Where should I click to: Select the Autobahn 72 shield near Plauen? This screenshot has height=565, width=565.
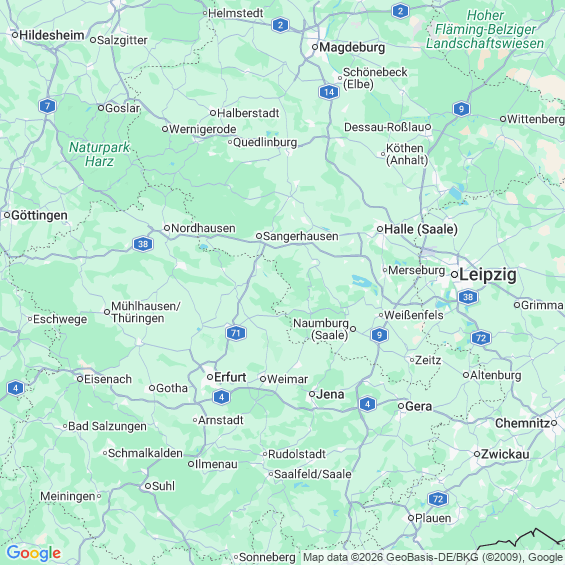click(x=438, y=499)
